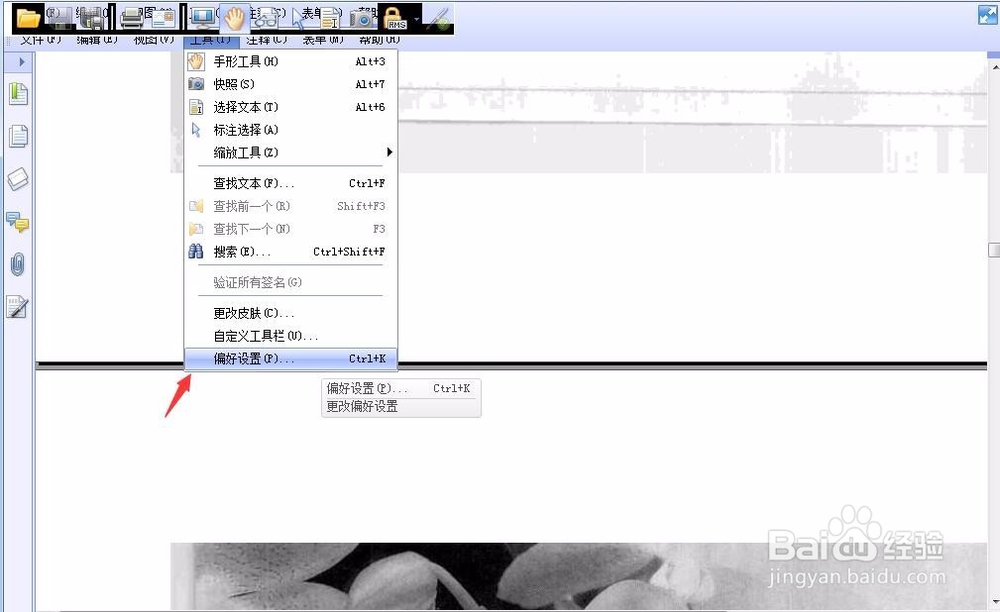Choose 快照 (S) from the menu
The image size is (1000, 612).
pyautogui.click(x=291, y=84)
